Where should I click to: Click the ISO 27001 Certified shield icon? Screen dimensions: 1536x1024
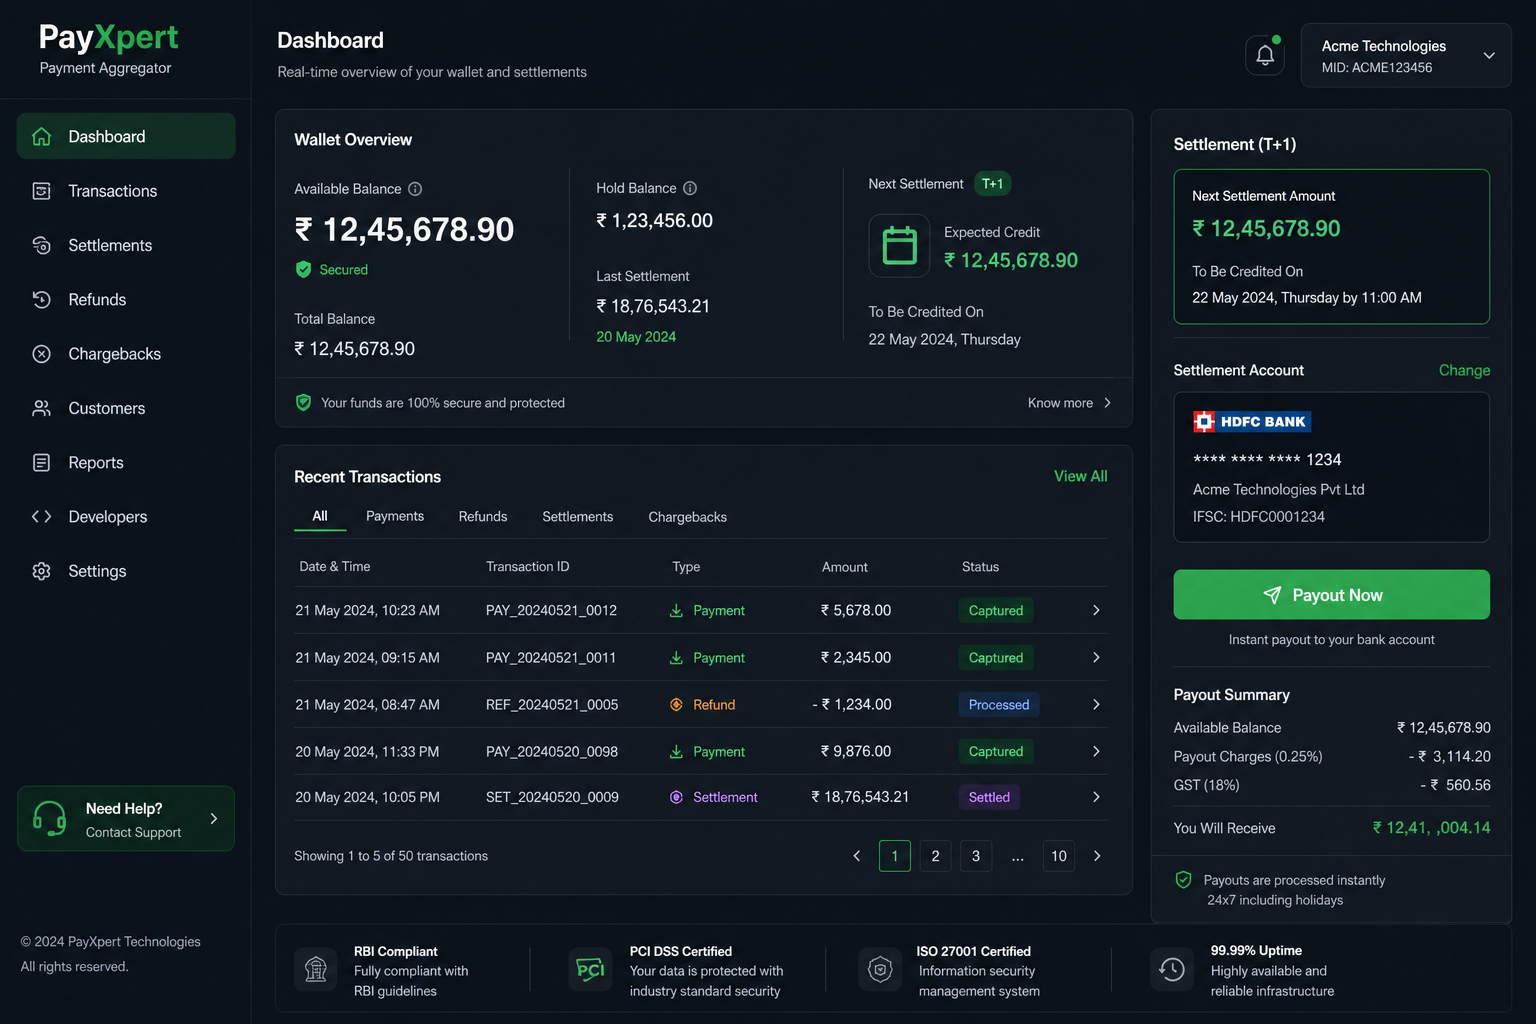point(880,969)
